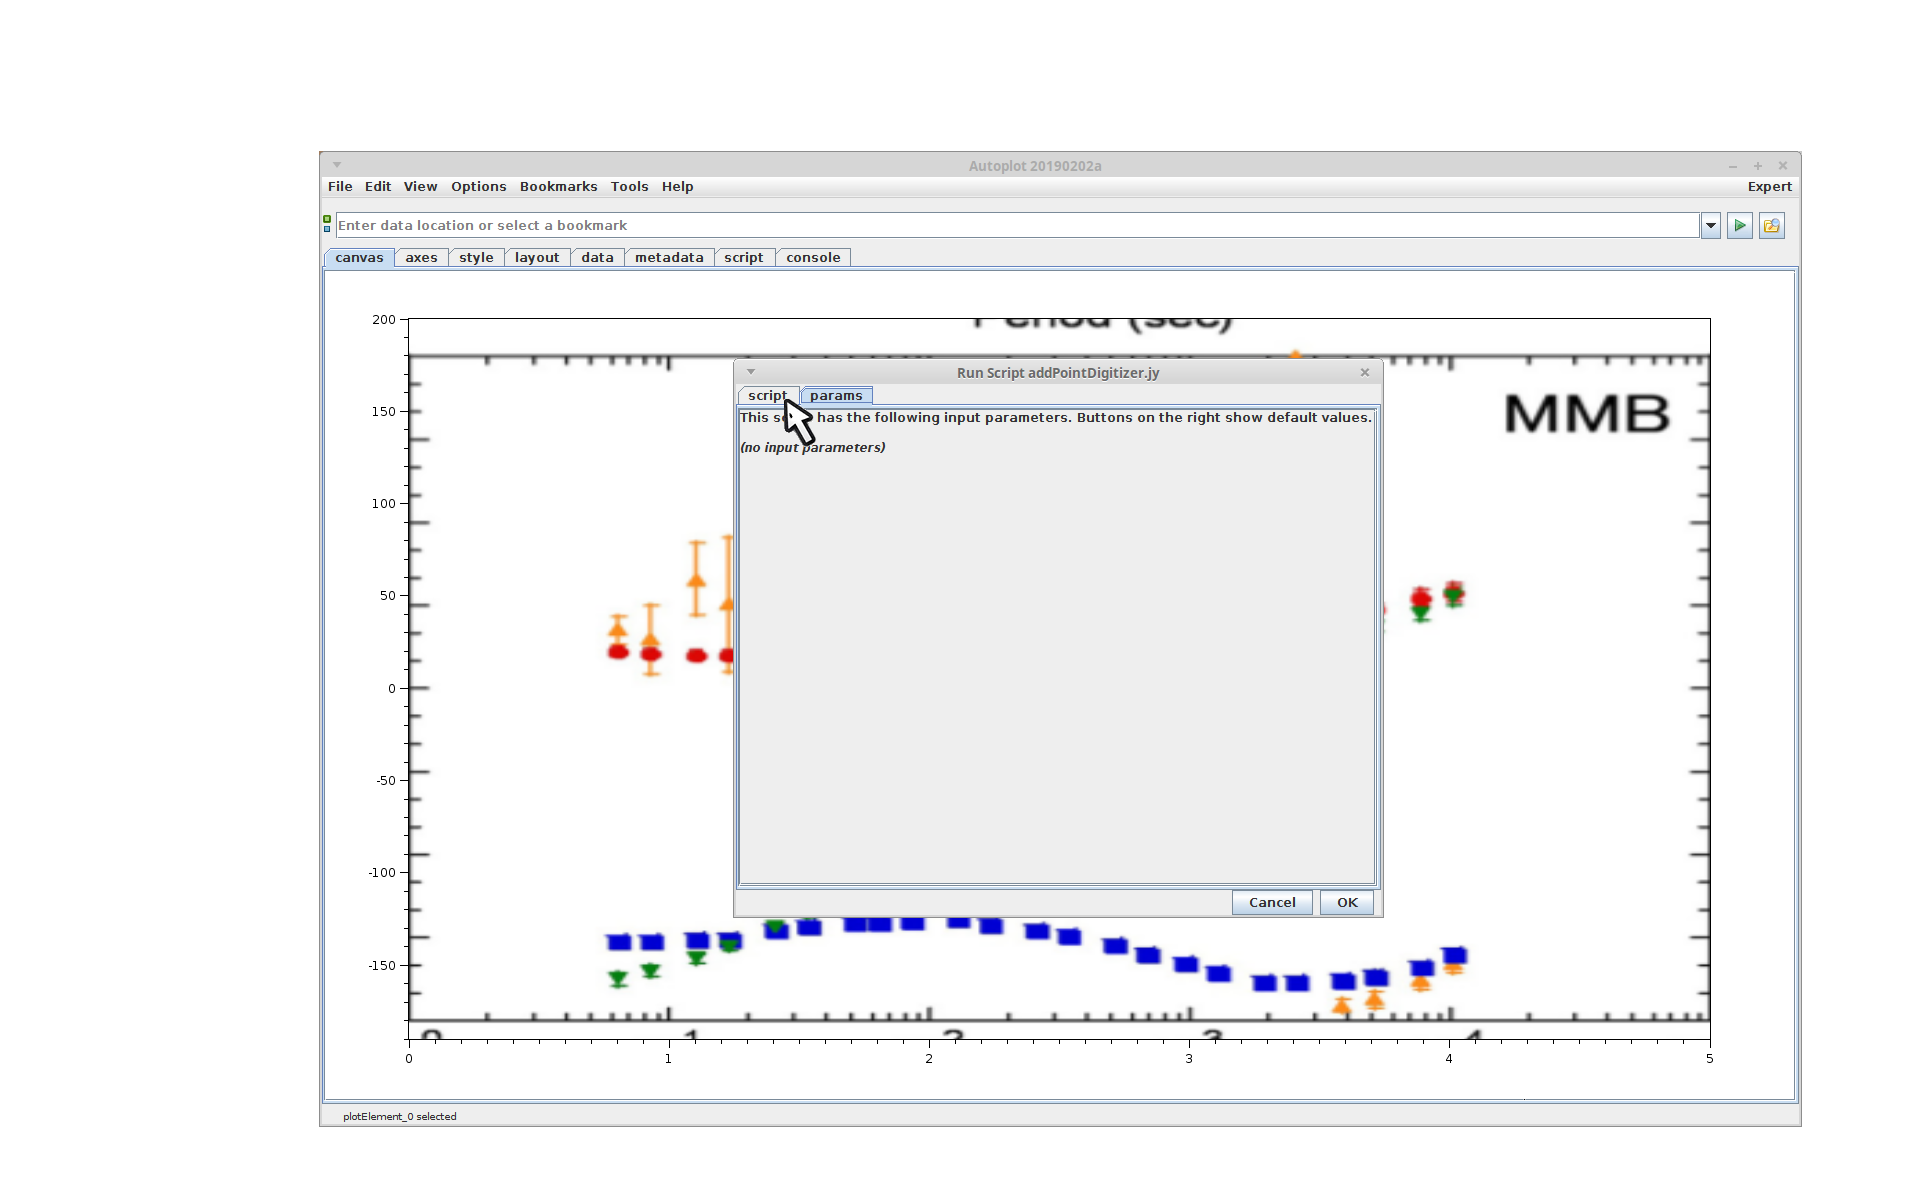Click the Expert mode label
Screen dimensions: 1920x1200
(x=1769, y=187)
